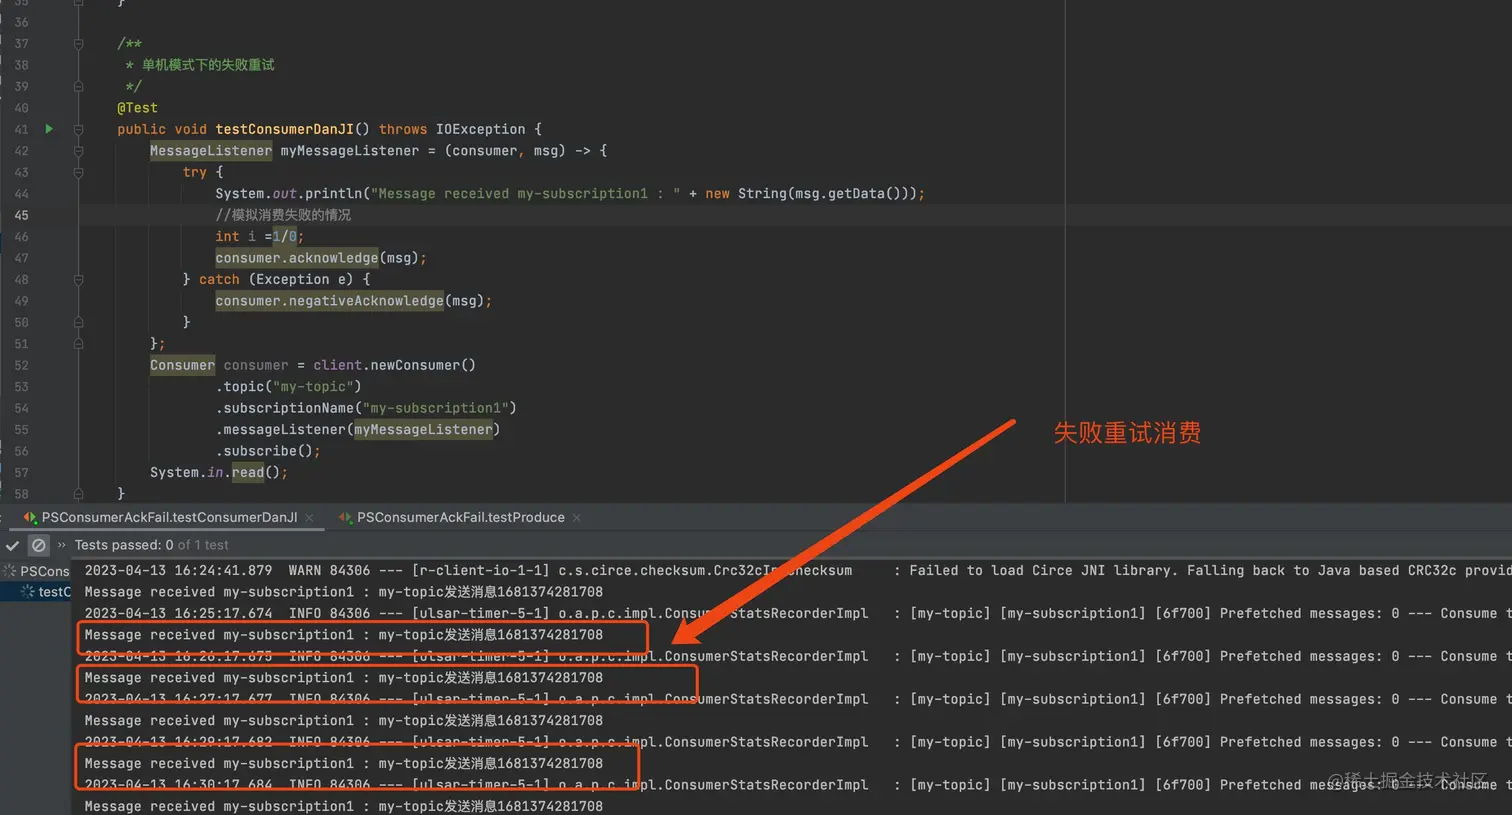Click the 16:25:17.674 INFO log timestamp
Viewport: 1512px width, 815px height.
tap(179, 613)
